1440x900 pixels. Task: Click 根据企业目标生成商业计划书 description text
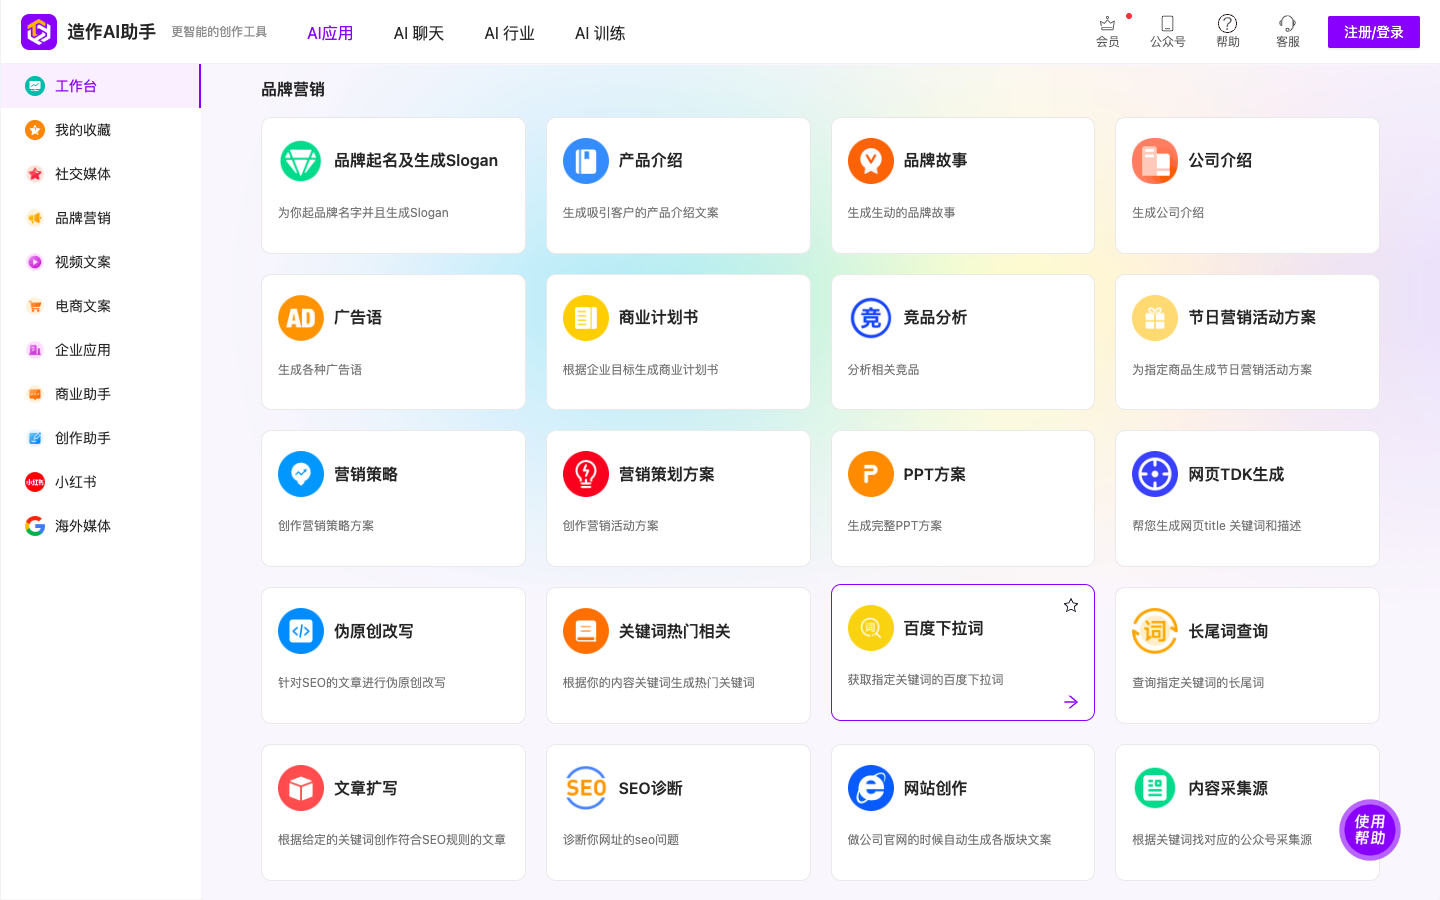[641, 370]
